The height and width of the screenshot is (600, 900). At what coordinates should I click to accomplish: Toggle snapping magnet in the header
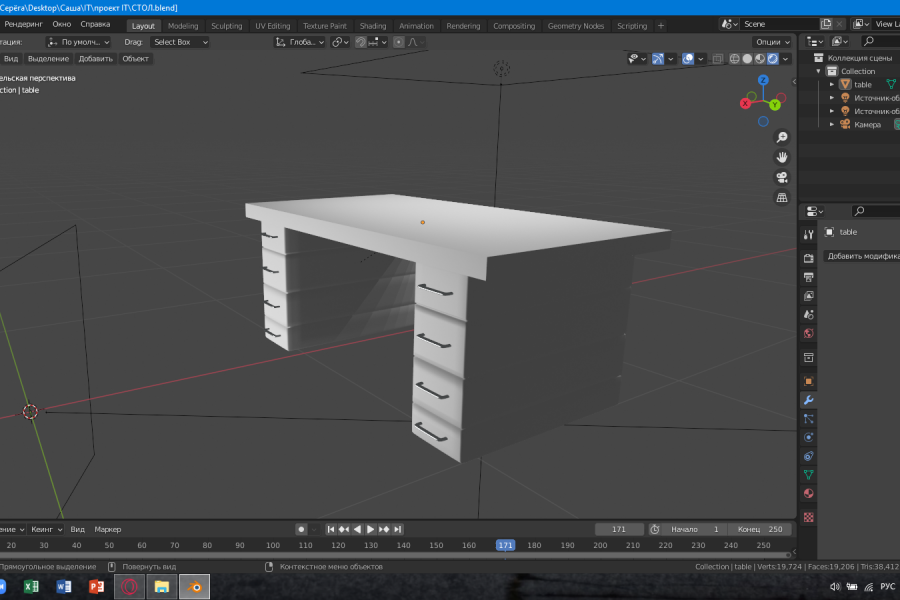[x=361, y=42]
